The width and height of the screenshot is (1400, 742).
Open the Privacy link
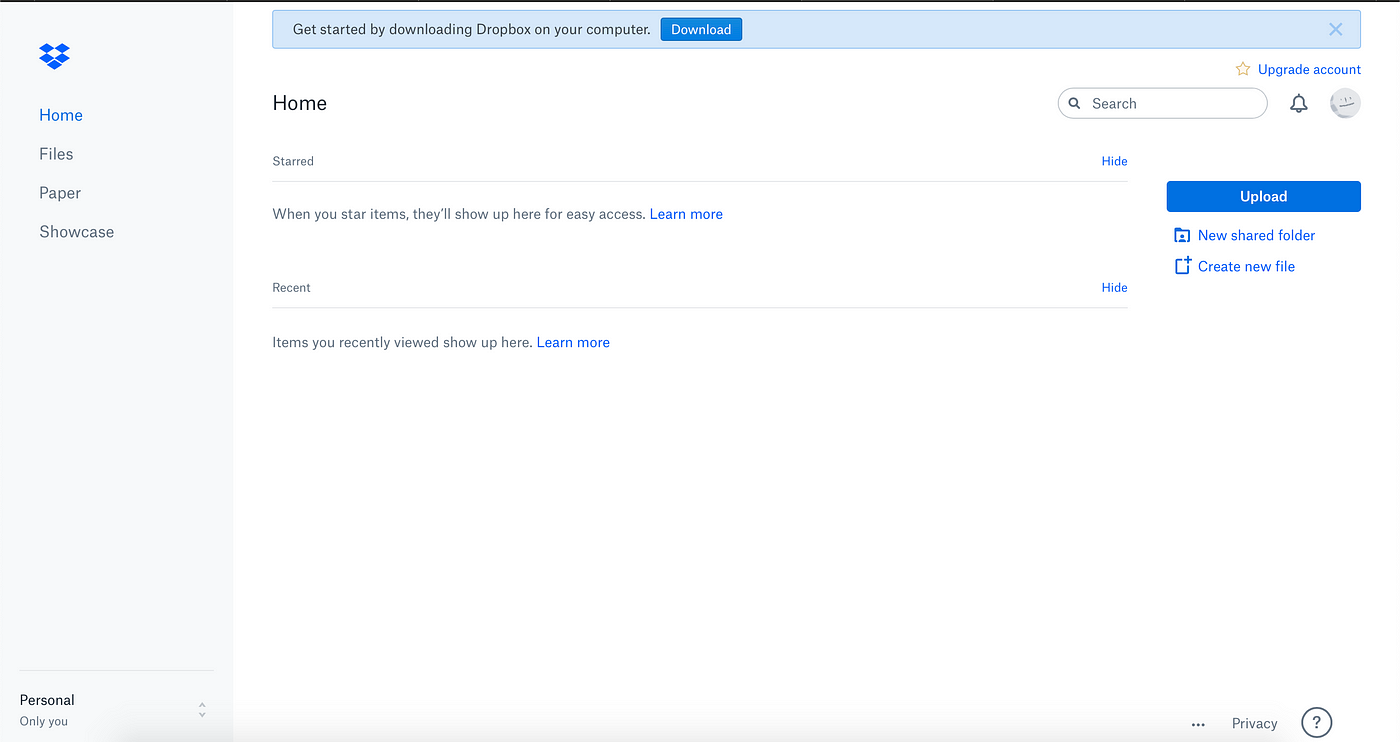coord(1254,724)
